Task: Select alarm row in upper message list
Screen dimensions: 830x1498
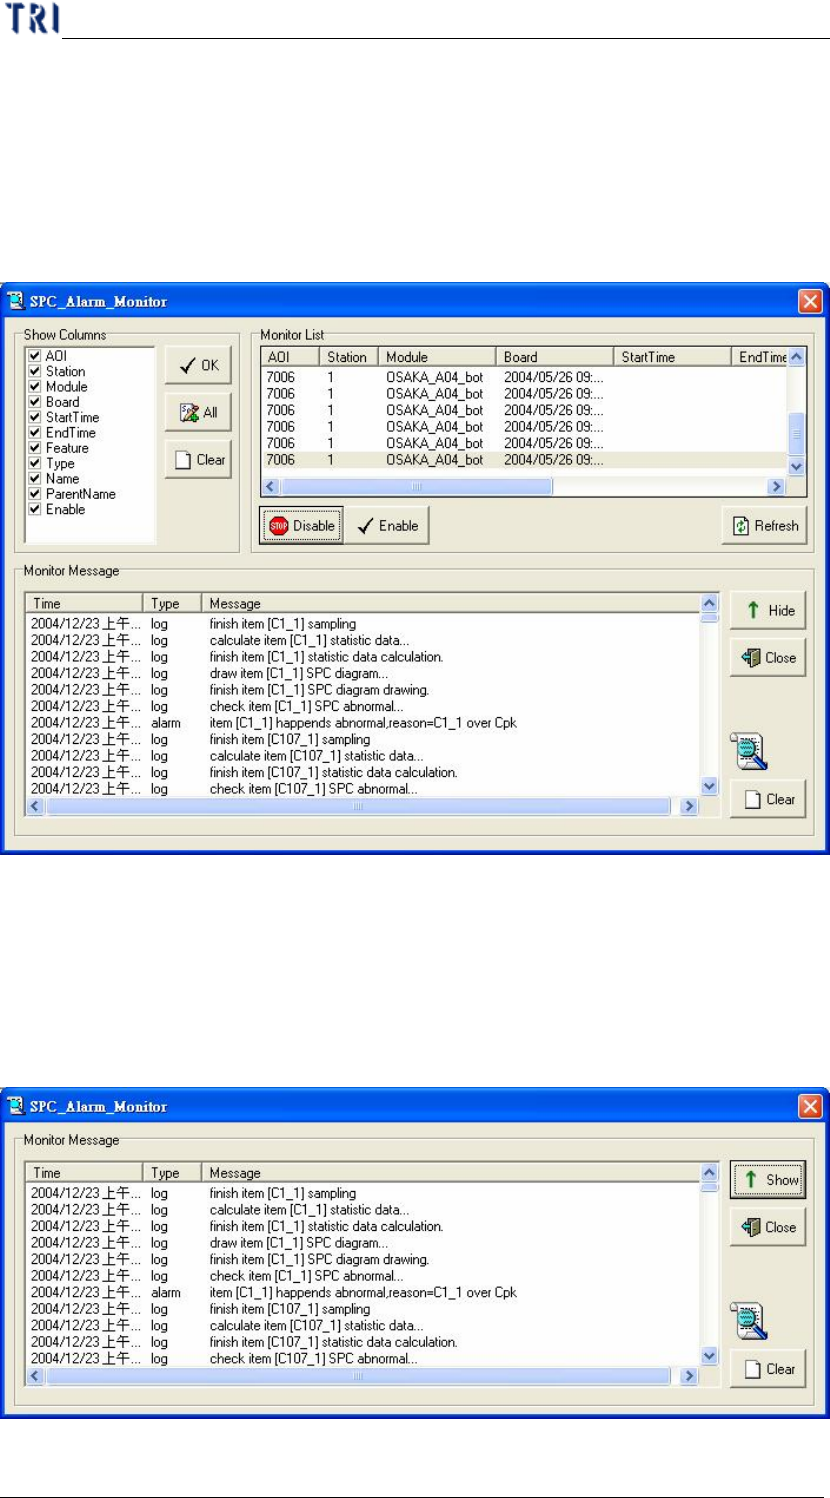Action: pos(362,723)
